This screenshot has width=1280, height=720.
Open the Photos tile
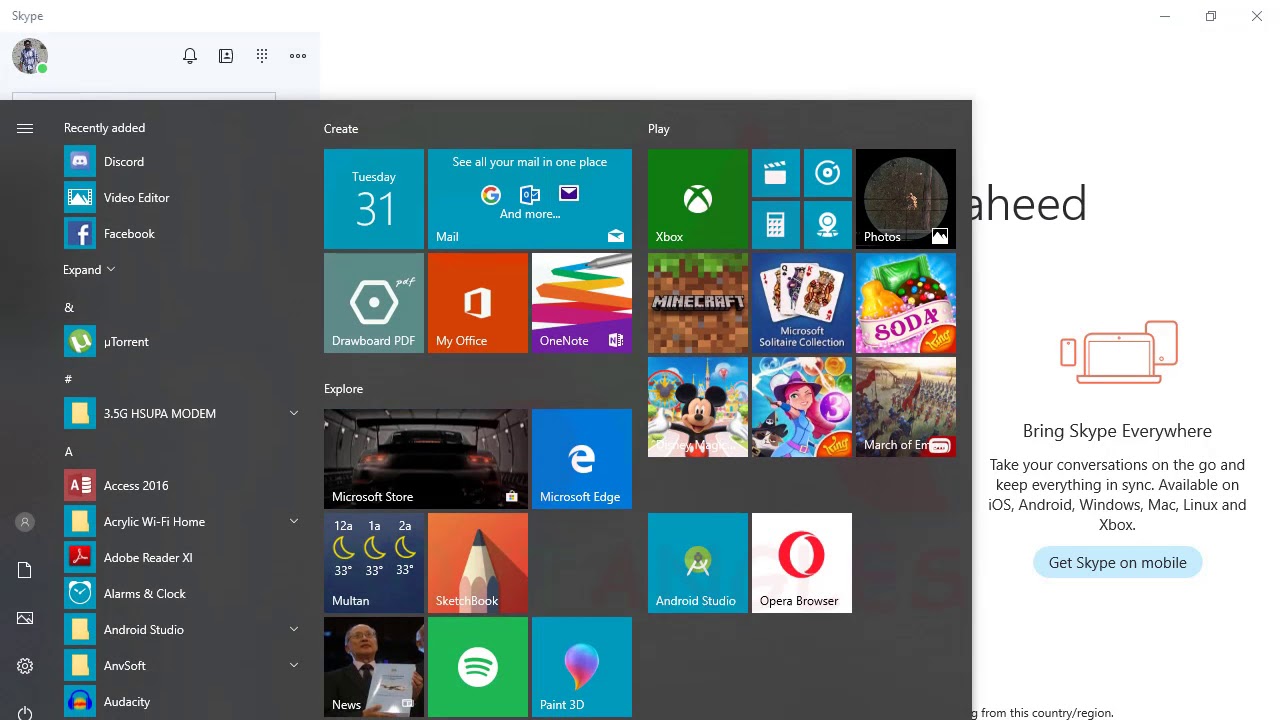[906, 199]
